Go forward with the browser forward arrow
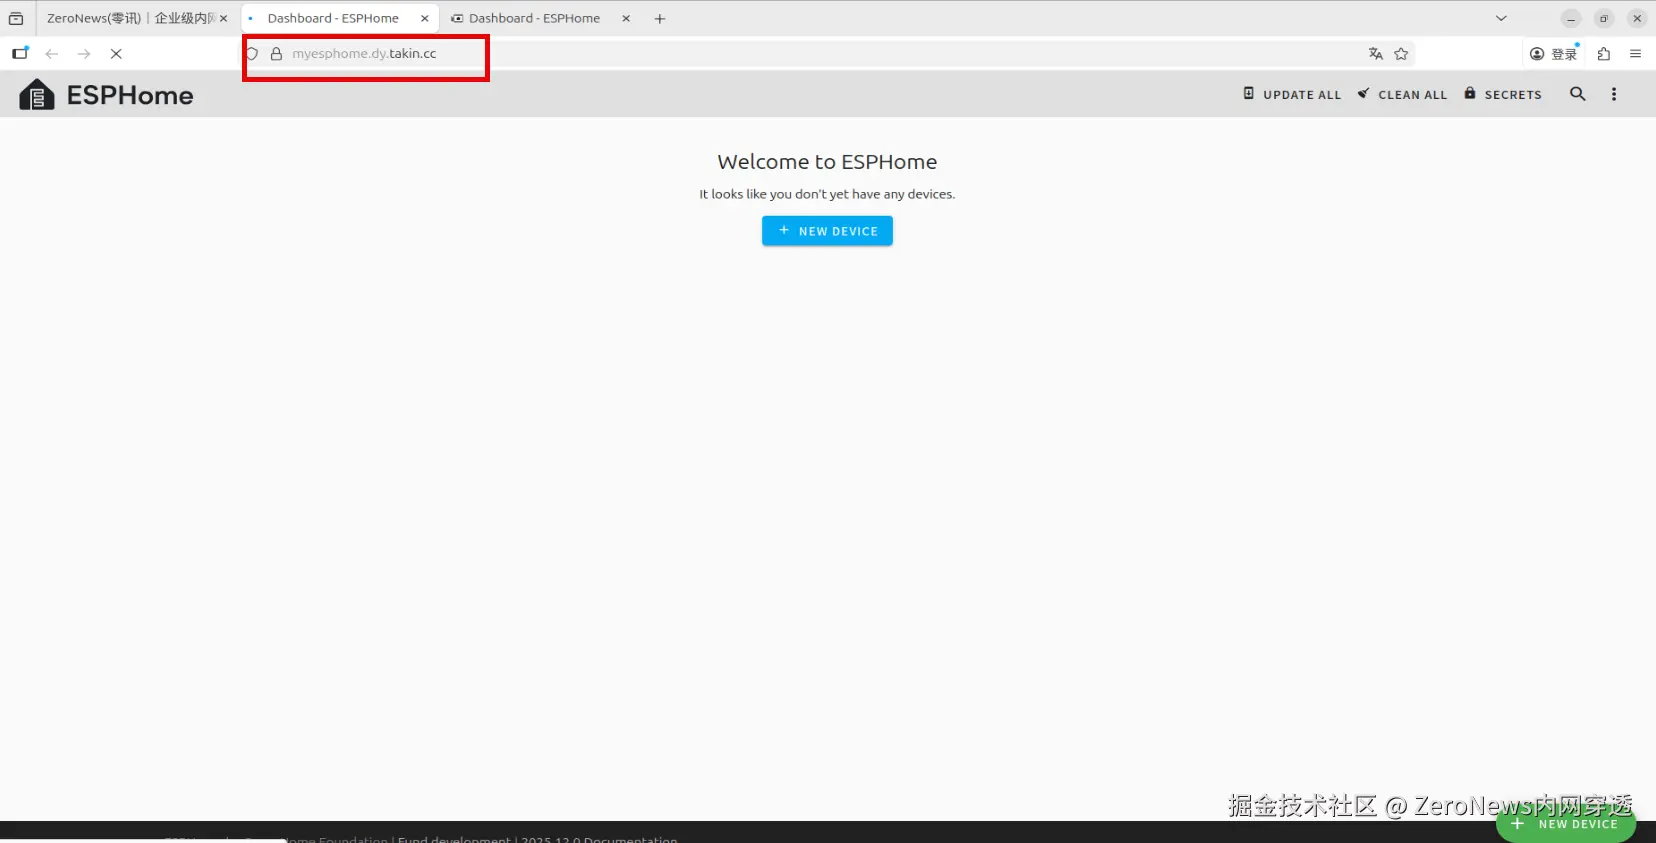The image size is (1656, 843). coord(84,54)
